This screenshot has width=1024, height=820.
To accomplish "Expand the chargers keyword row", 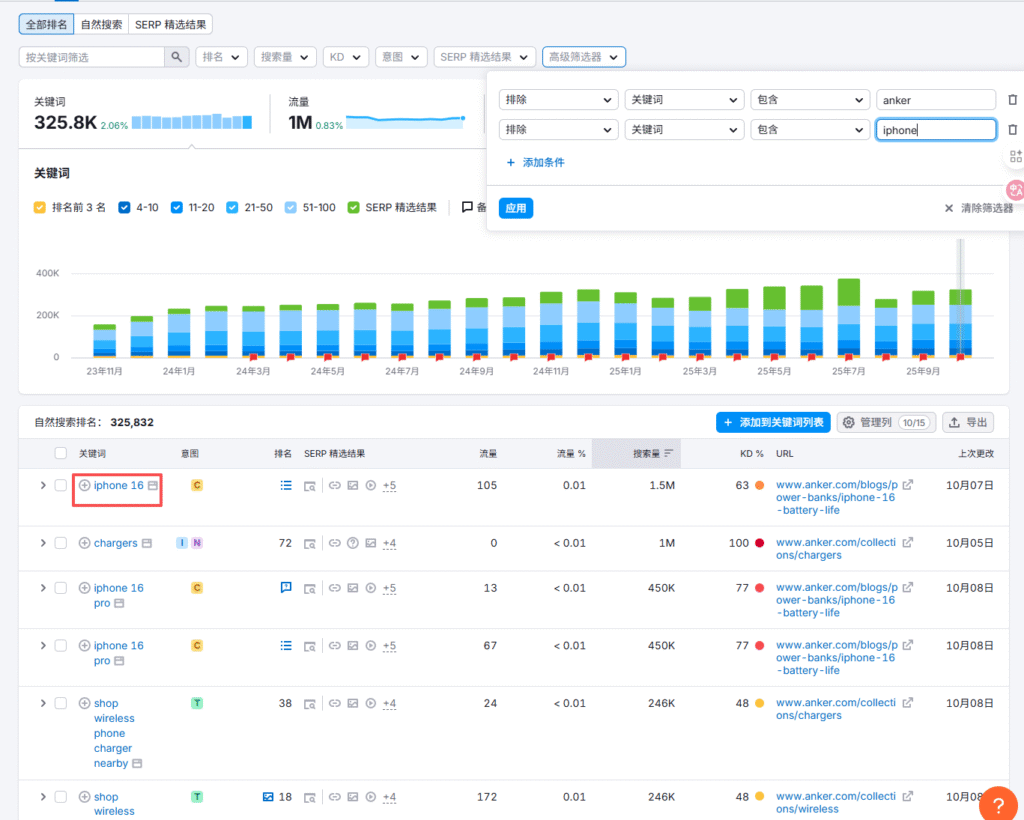I will pyautogui.click(x=42, y=543).
